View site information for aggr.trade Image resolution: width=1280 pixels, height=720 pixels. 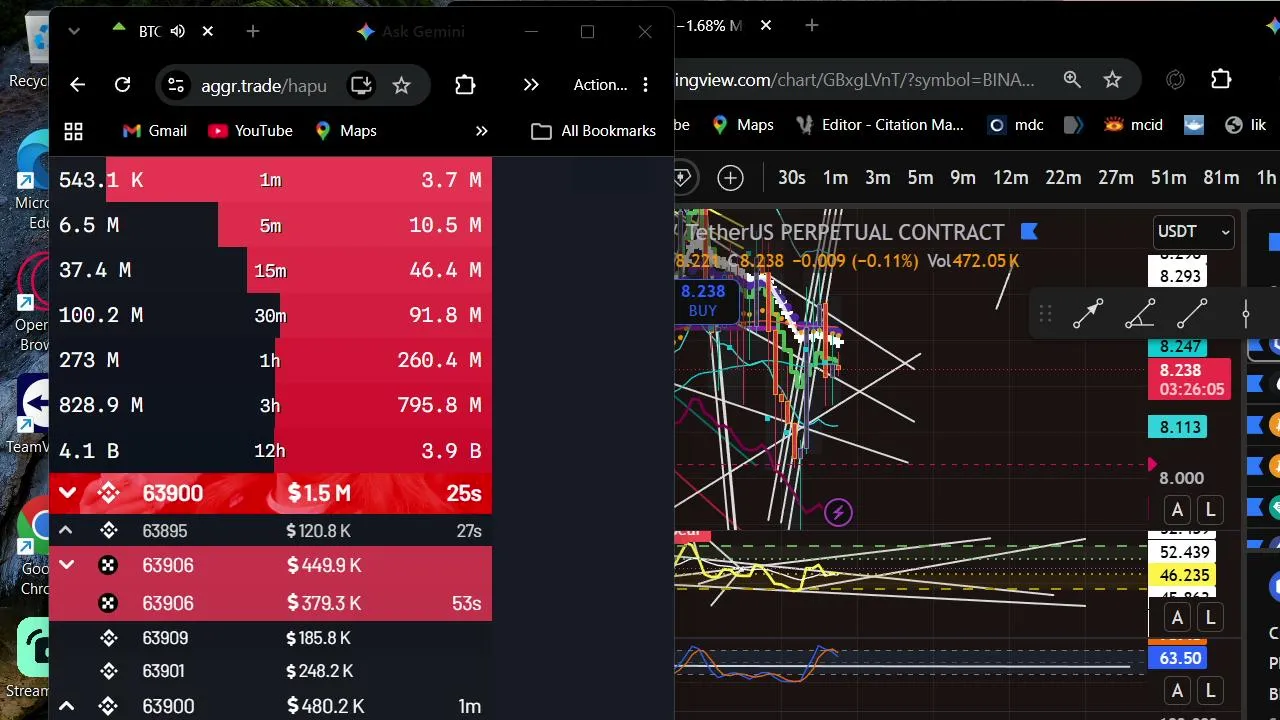click(176, 85)
